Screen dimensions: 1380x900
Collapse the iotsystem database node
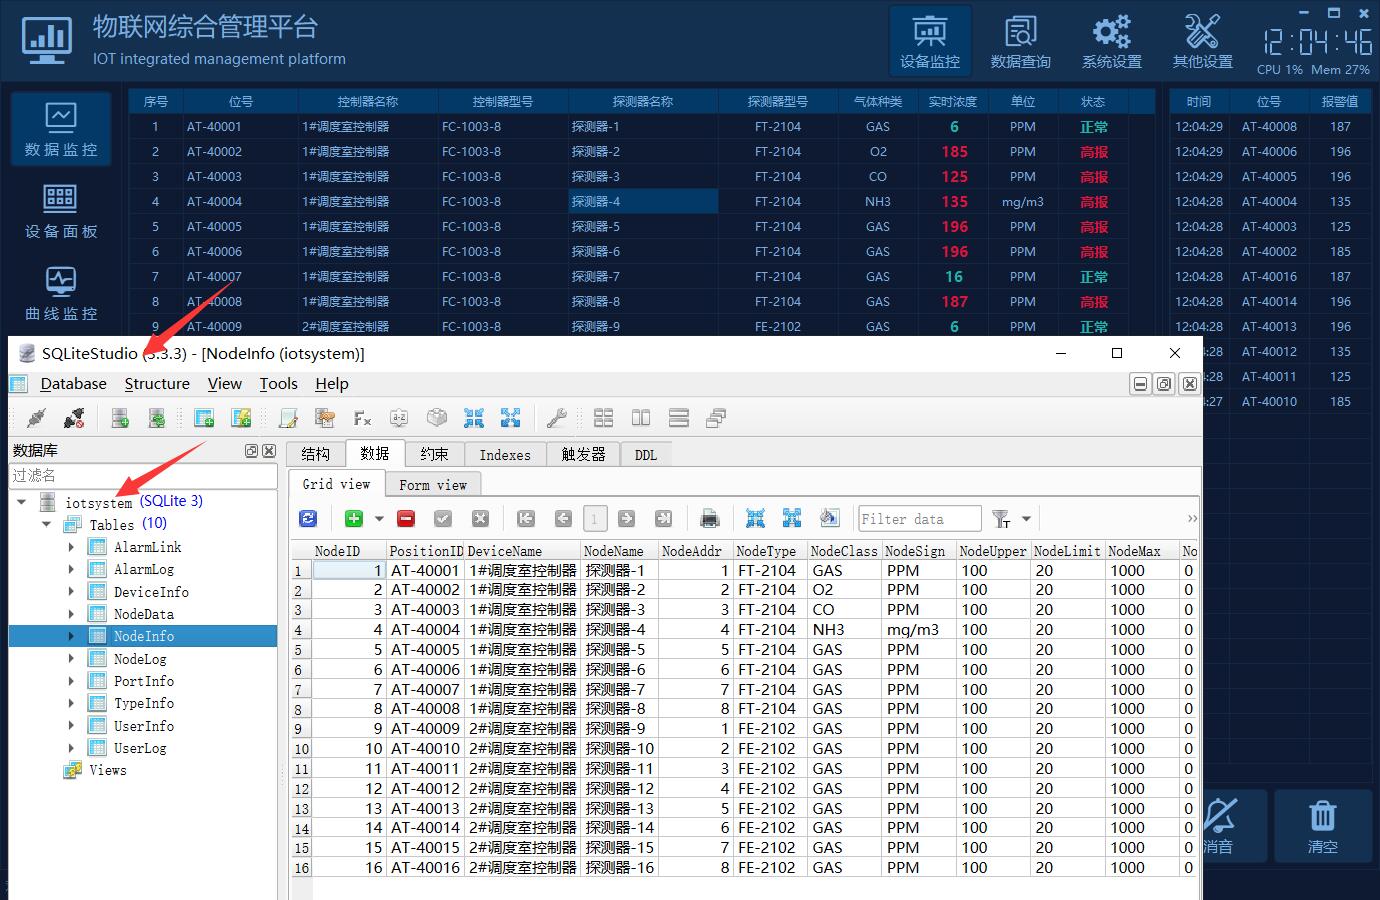[x=22, y=502]
